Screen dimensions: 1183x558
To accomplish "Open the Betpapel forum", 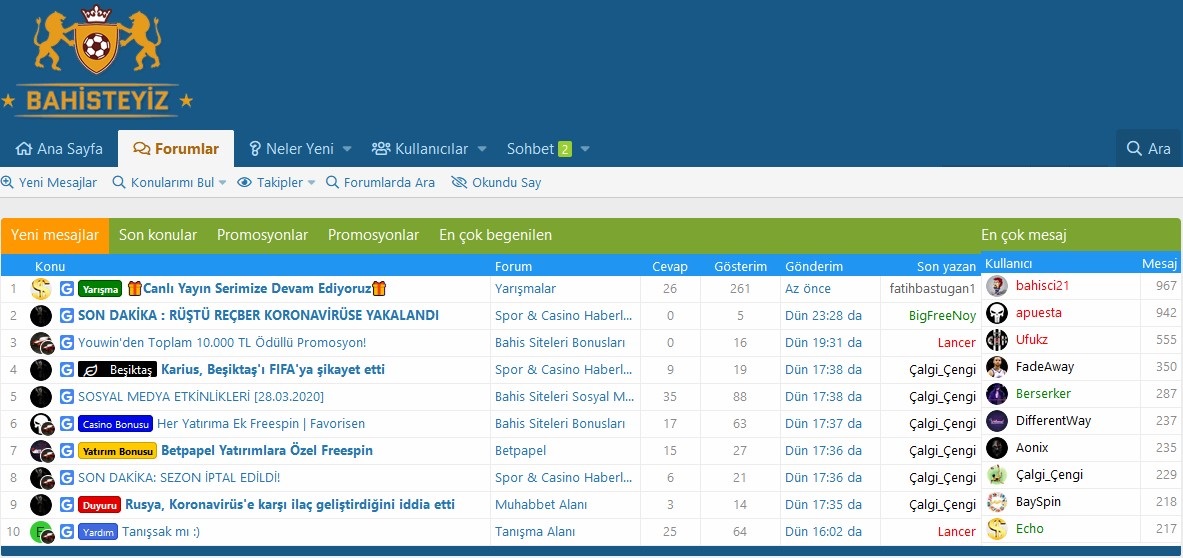I will click(x=521, y=451).
